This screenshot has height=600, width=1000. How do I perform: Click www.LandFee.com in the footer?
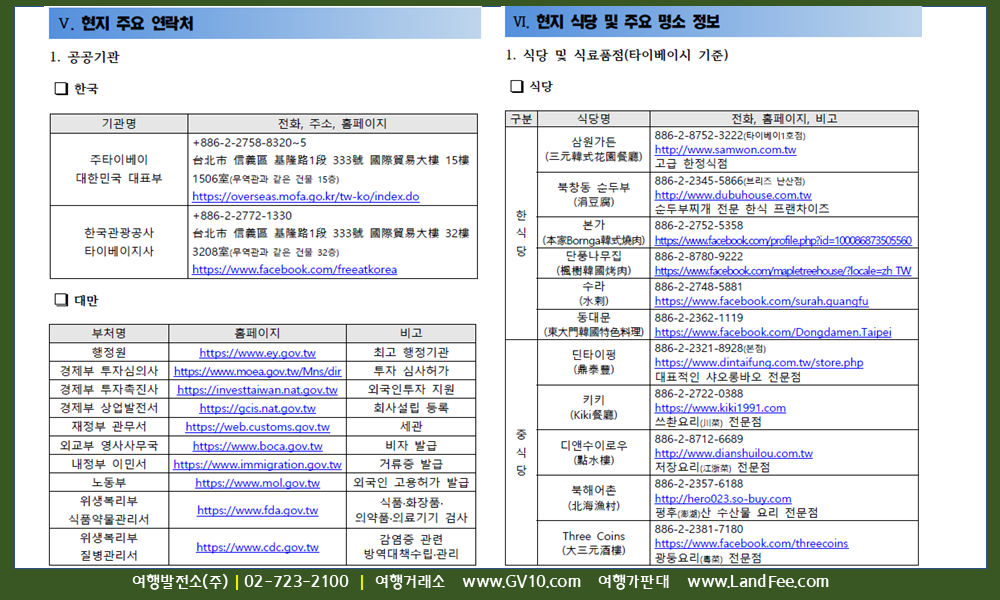pyautogui.click(x=758, y=582)
